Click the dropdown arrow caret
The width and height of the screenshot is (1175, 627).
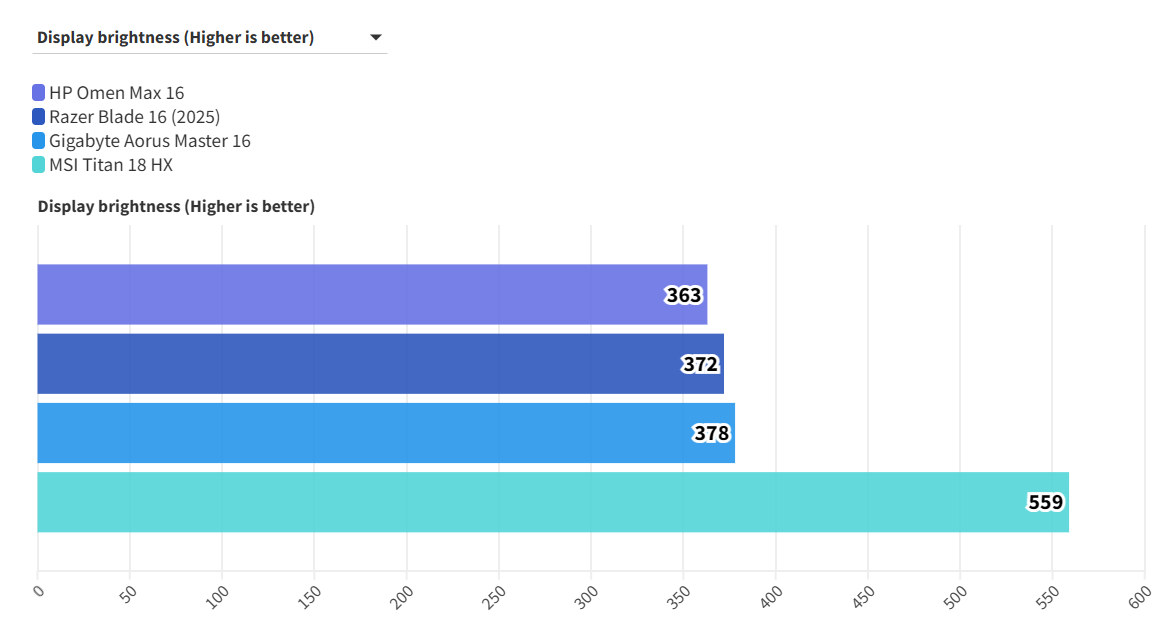[376, 38]
